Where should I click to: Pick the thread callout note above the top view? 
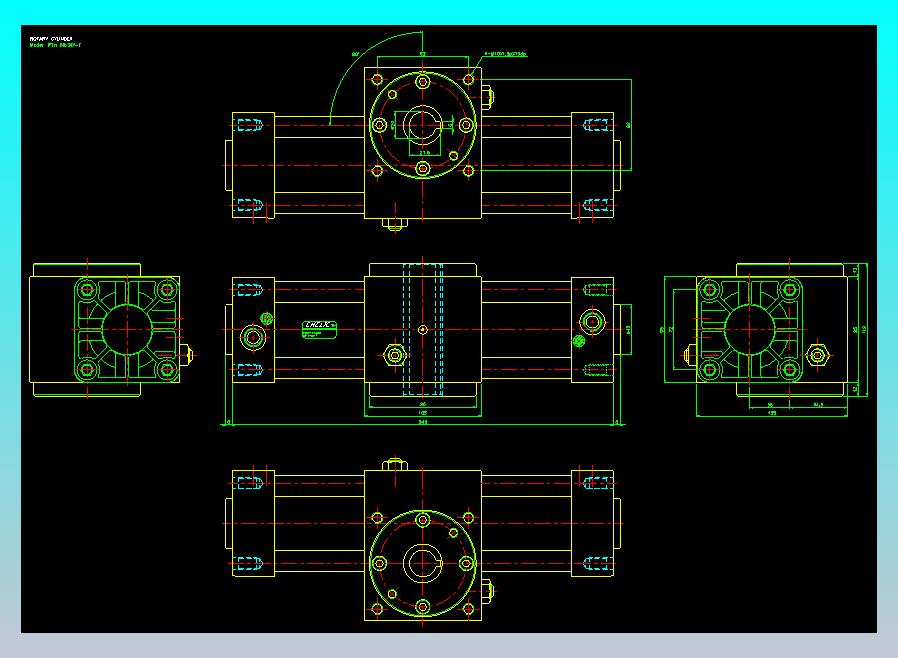point(506,54)
